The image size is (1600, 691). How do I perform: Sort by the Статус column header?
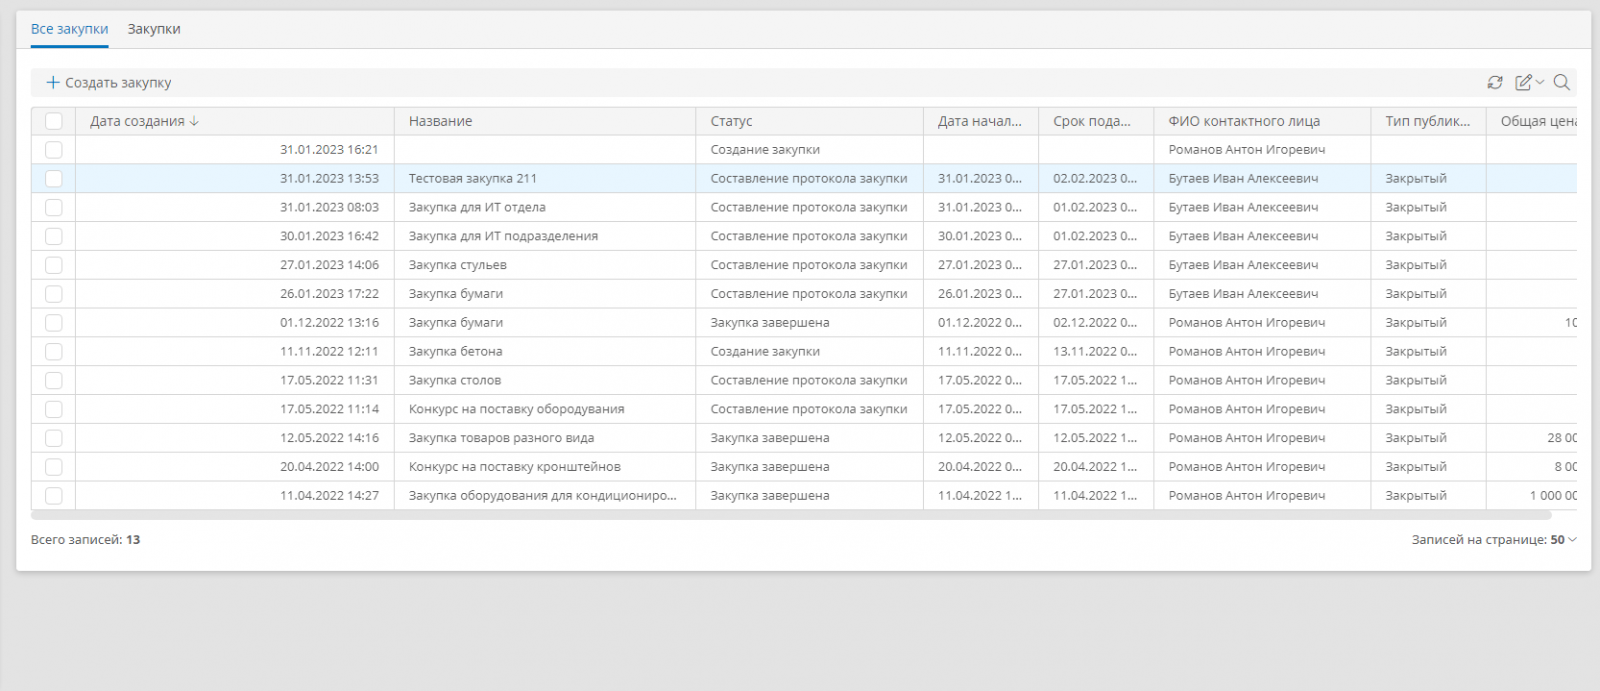click(x=731, y=121)
